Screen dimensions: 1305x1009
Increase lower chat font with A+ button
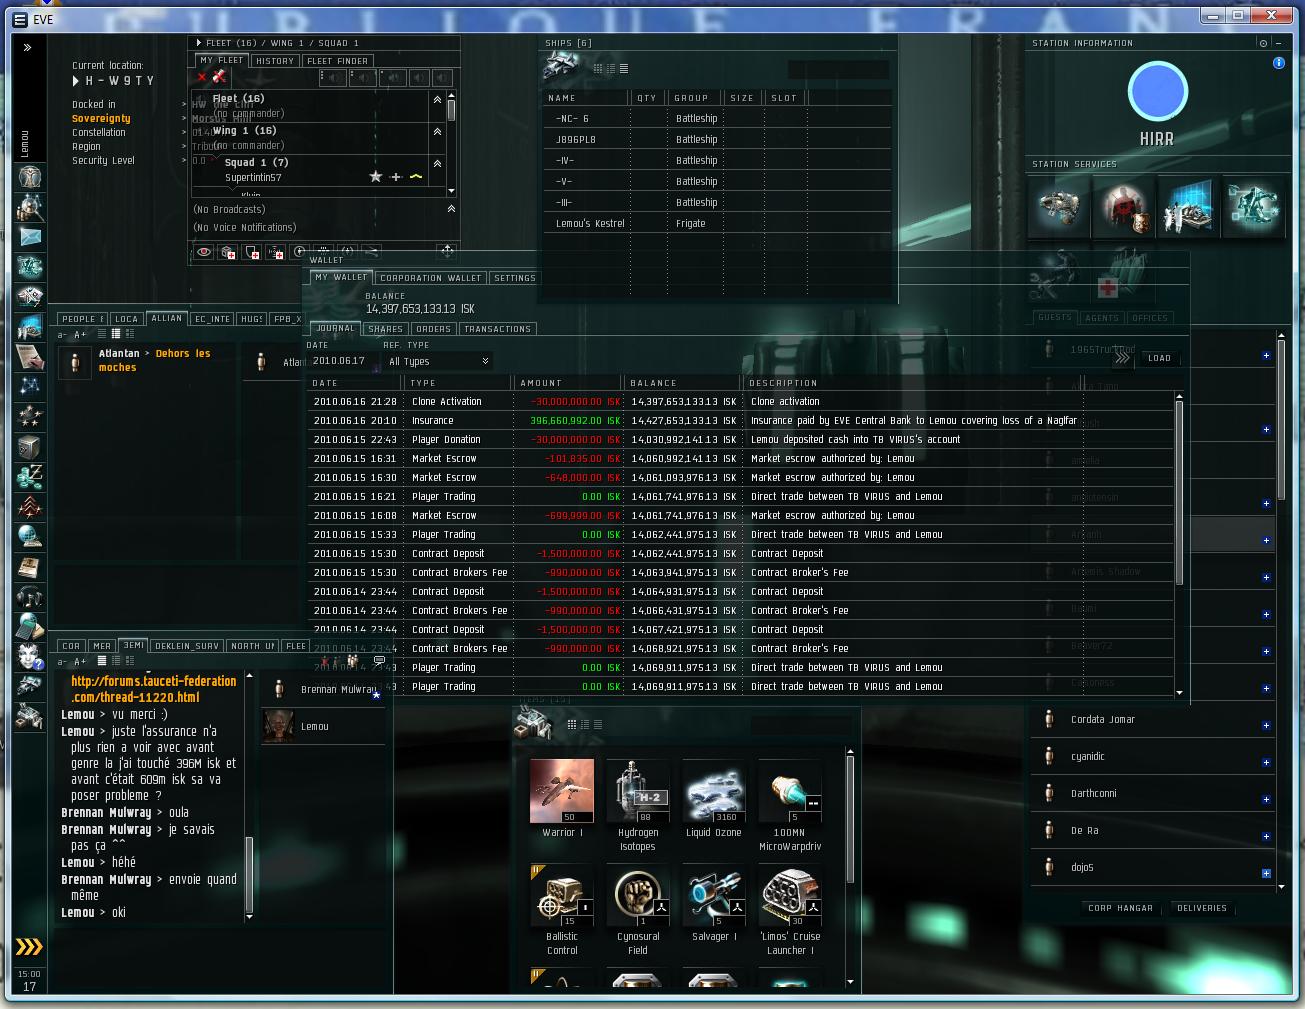(81, 661)
